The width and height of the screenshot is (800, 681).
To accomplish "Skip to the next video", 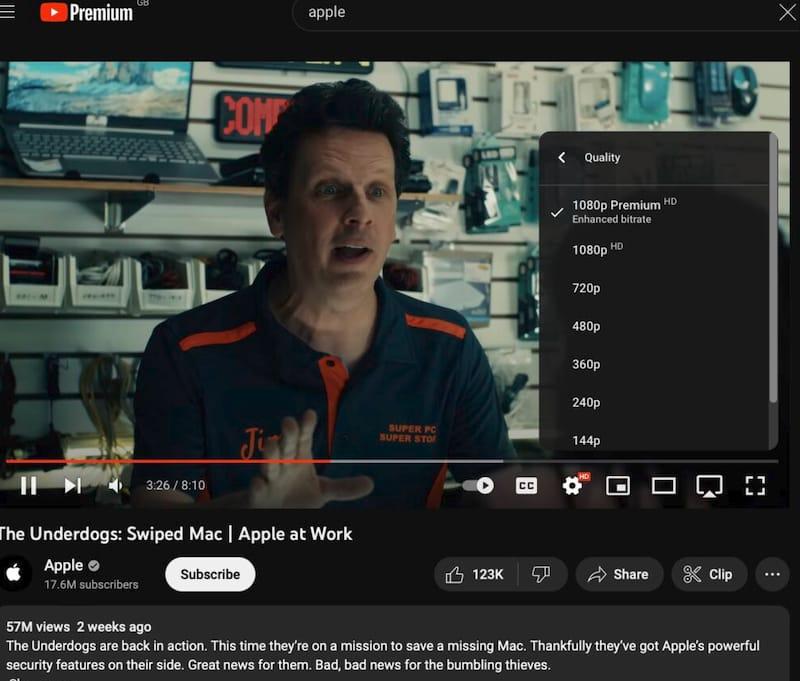I will (72, 486).
